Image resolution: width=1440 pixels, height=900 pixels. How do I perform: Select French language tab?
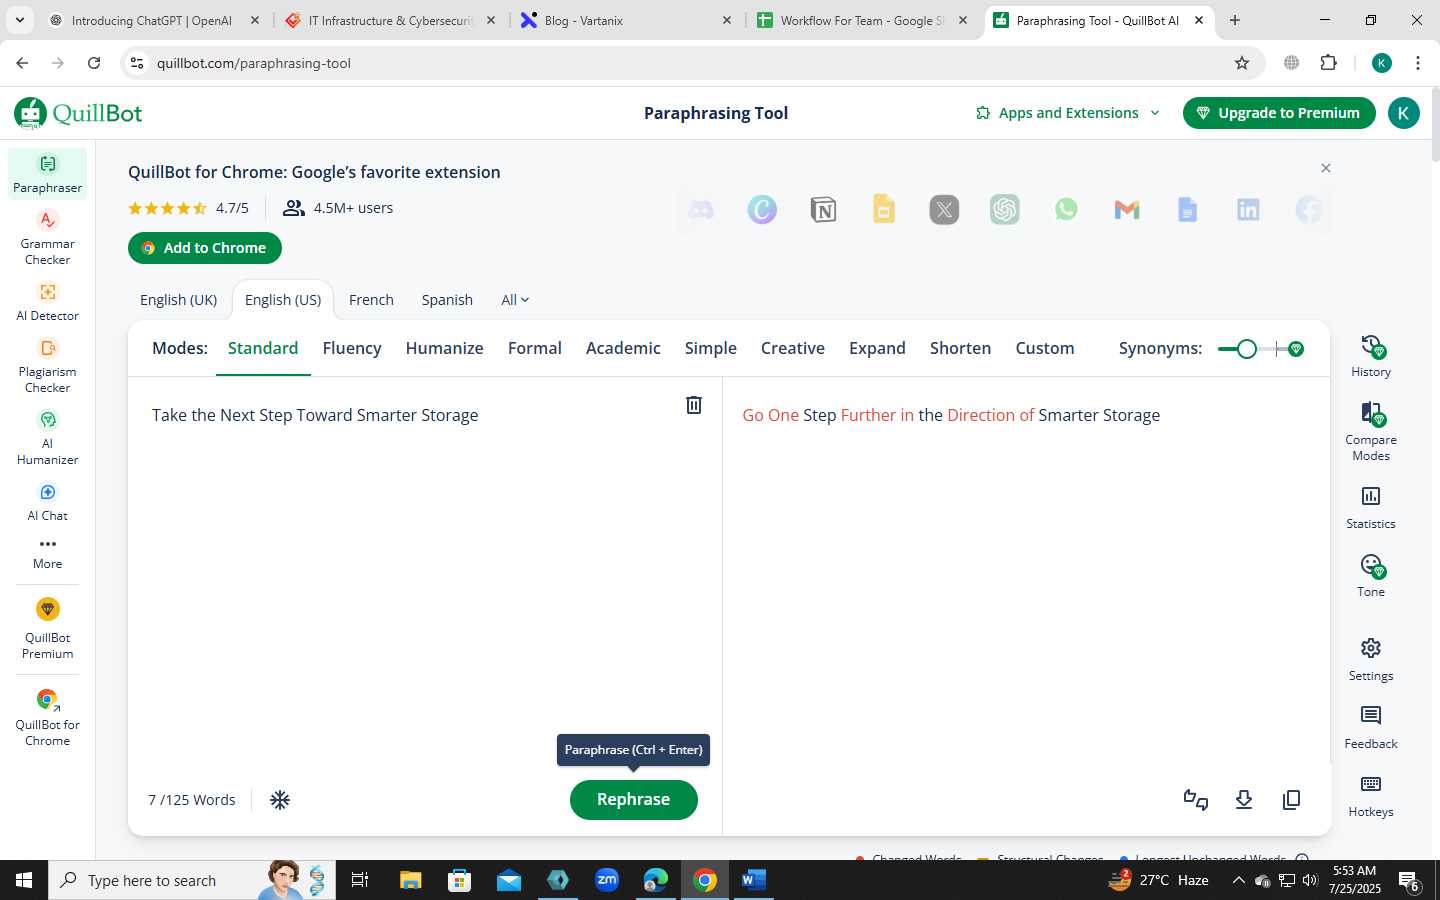(371, 300)
